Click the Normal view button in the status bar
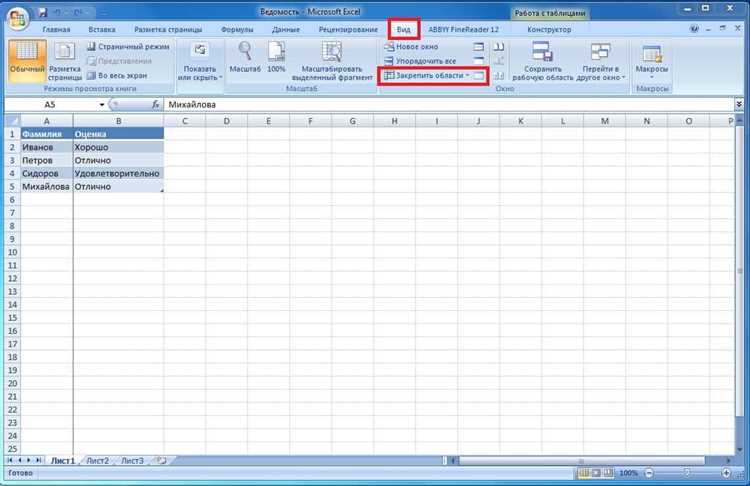Image resolution: width=750 pixels, height=486 pixels. pyautogui.click(x=583, y=473)
